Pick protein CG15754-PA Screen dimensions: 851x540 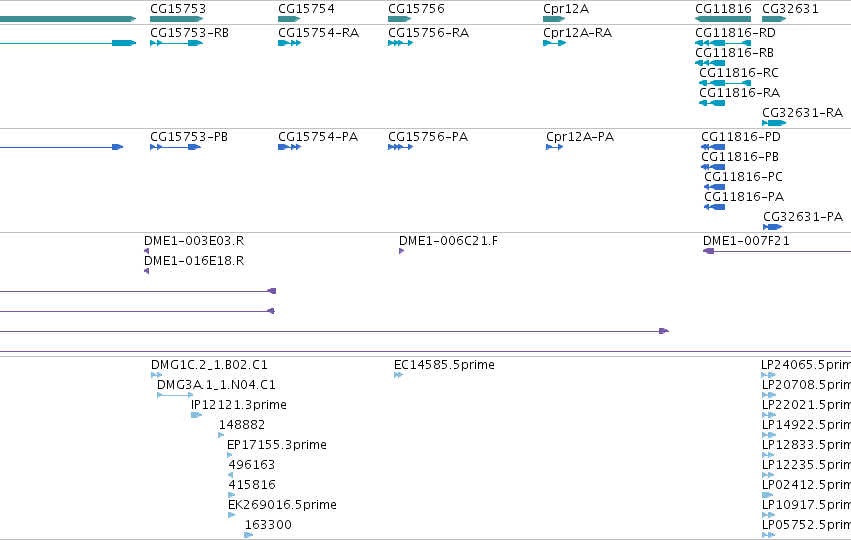coord(289,147)
